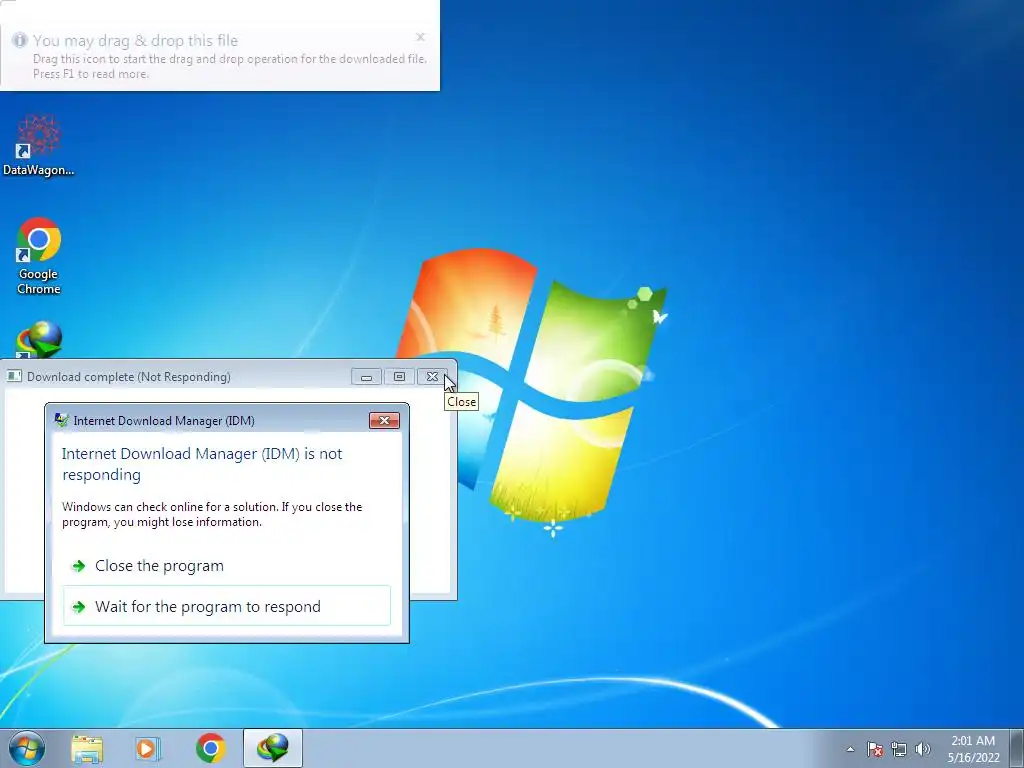Open Windows Explorer from the taskbar
Screen dimensions: 1024x768
(87, 748)
